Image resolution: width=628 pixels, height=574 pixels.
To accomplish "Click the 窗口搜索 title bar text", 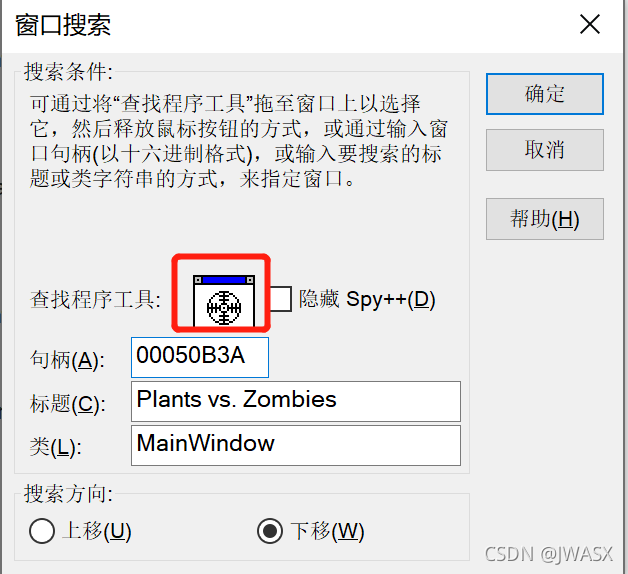I will 63,25.
